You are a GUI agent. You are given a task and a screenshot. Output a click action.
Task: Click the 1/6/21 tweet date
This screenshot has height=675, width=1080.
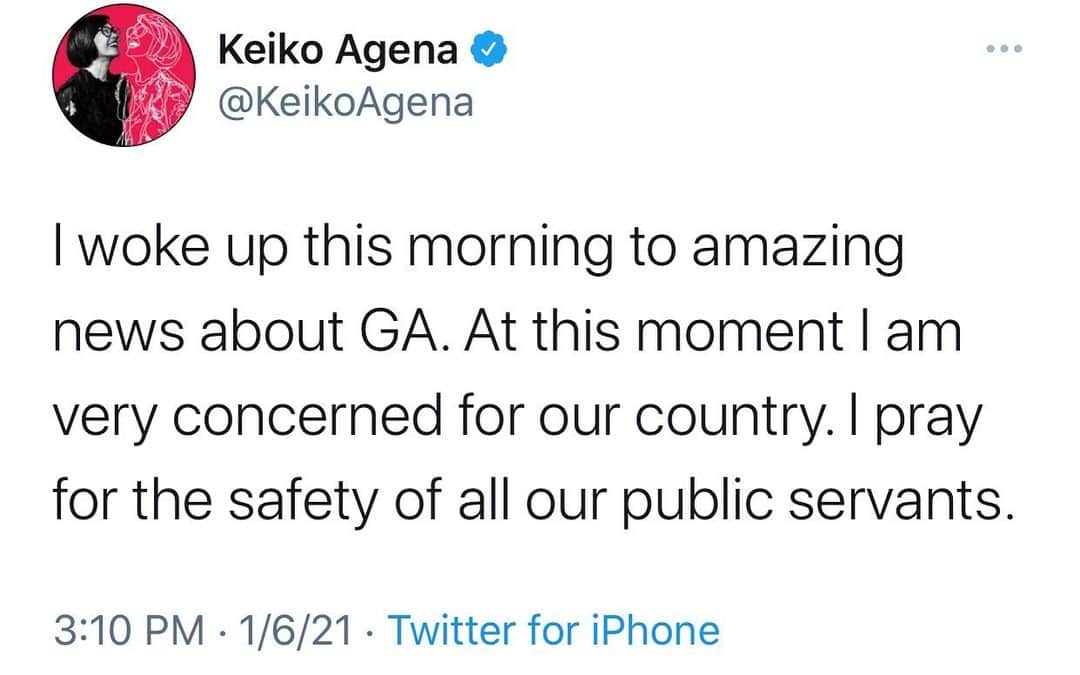(x=296, y=631)
